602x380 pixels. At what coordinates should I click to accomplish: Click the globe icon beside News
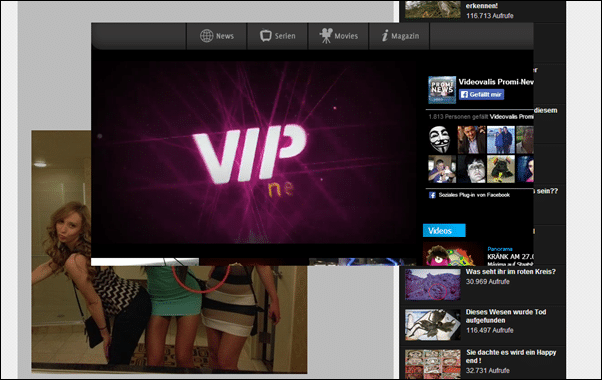click(x=207, y=36)
